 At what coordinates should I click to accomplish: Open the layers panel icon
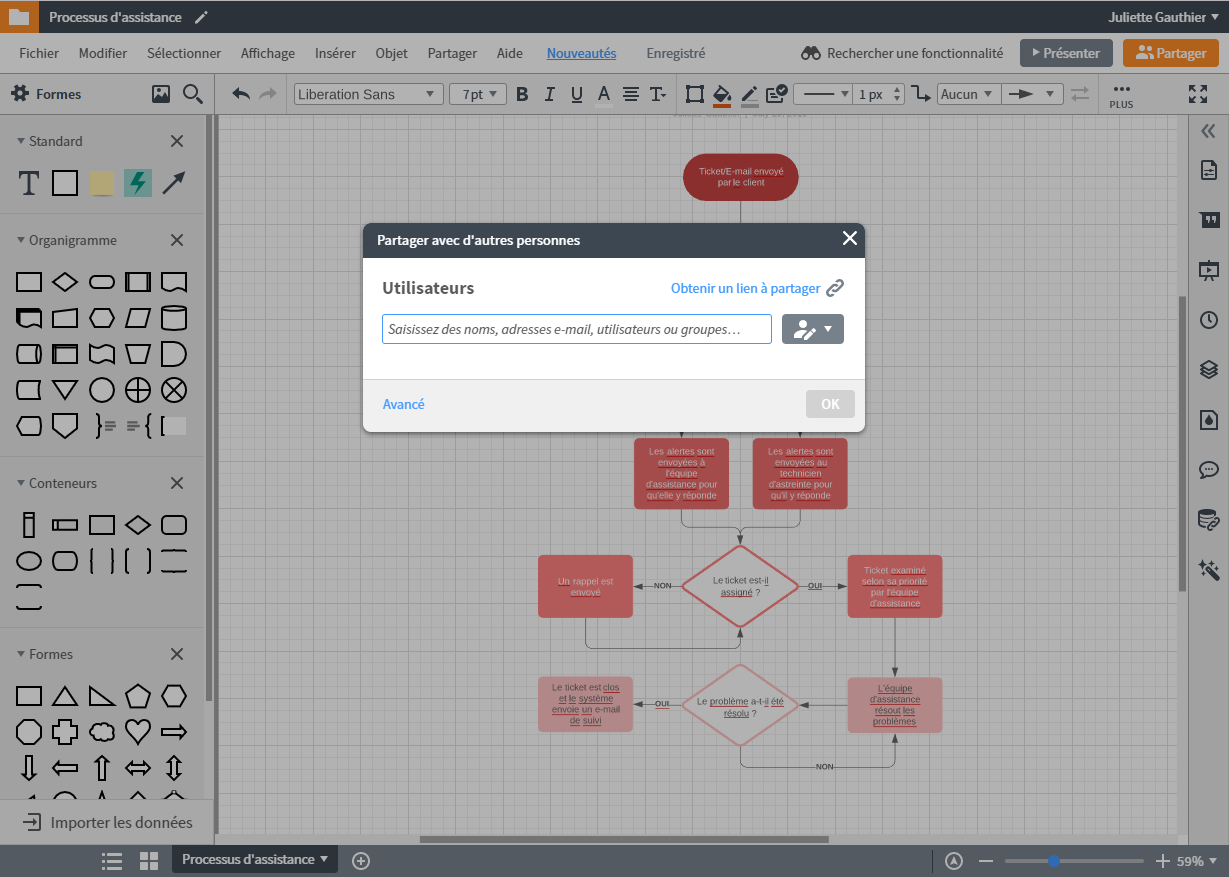[x=1208, y=370]
